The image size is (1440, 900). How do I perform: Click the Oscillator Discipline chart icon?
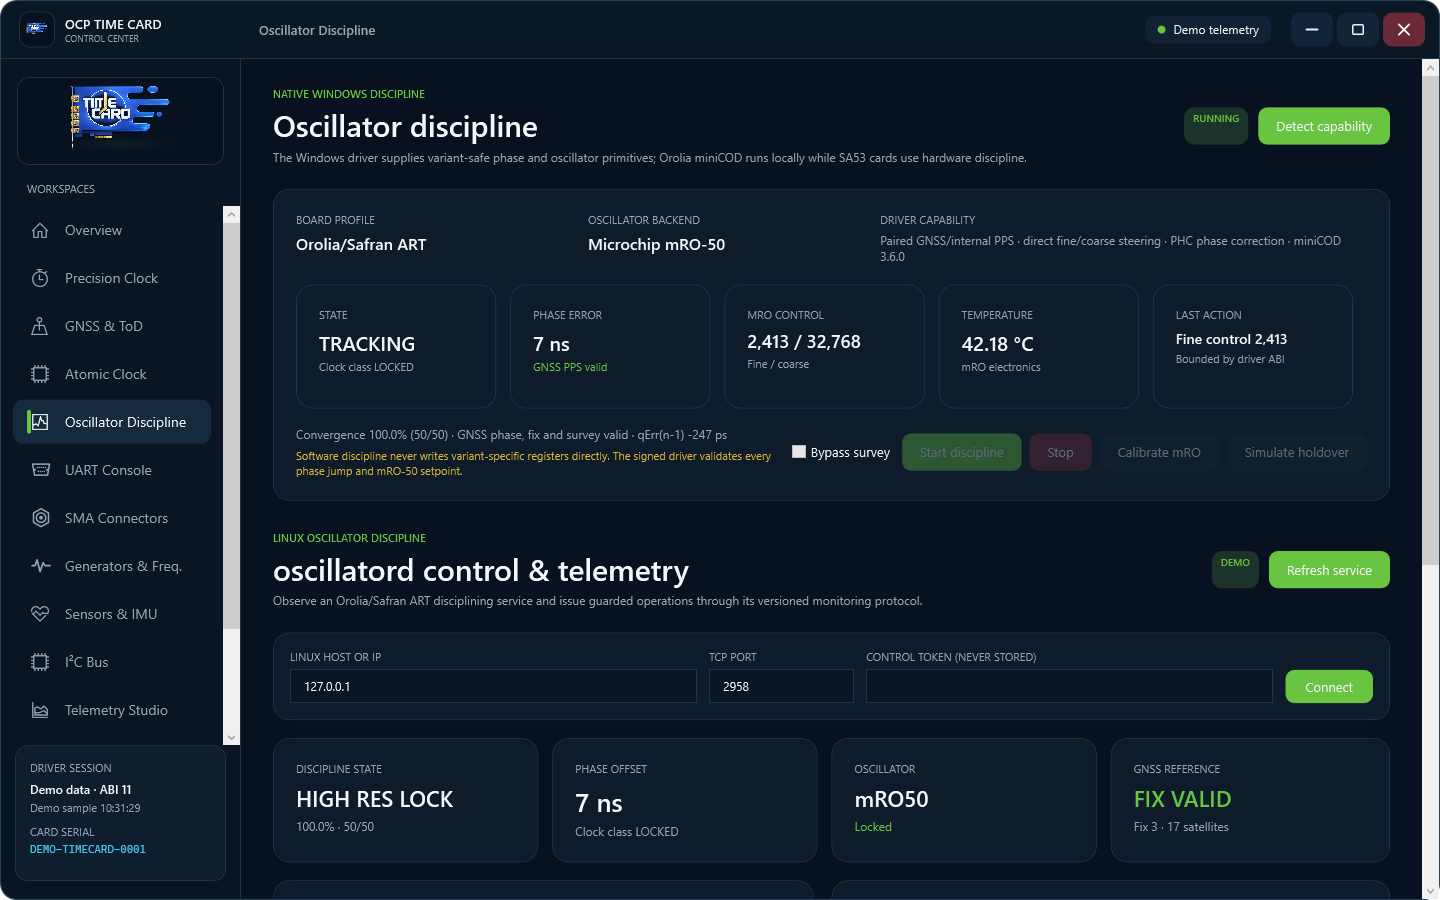[40, 422]
